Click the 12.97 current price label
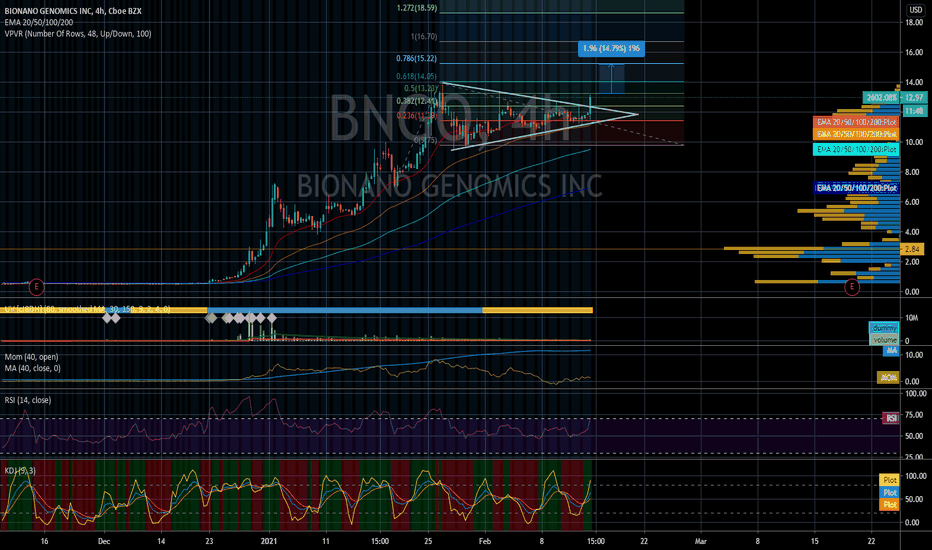 pos(914,98)
